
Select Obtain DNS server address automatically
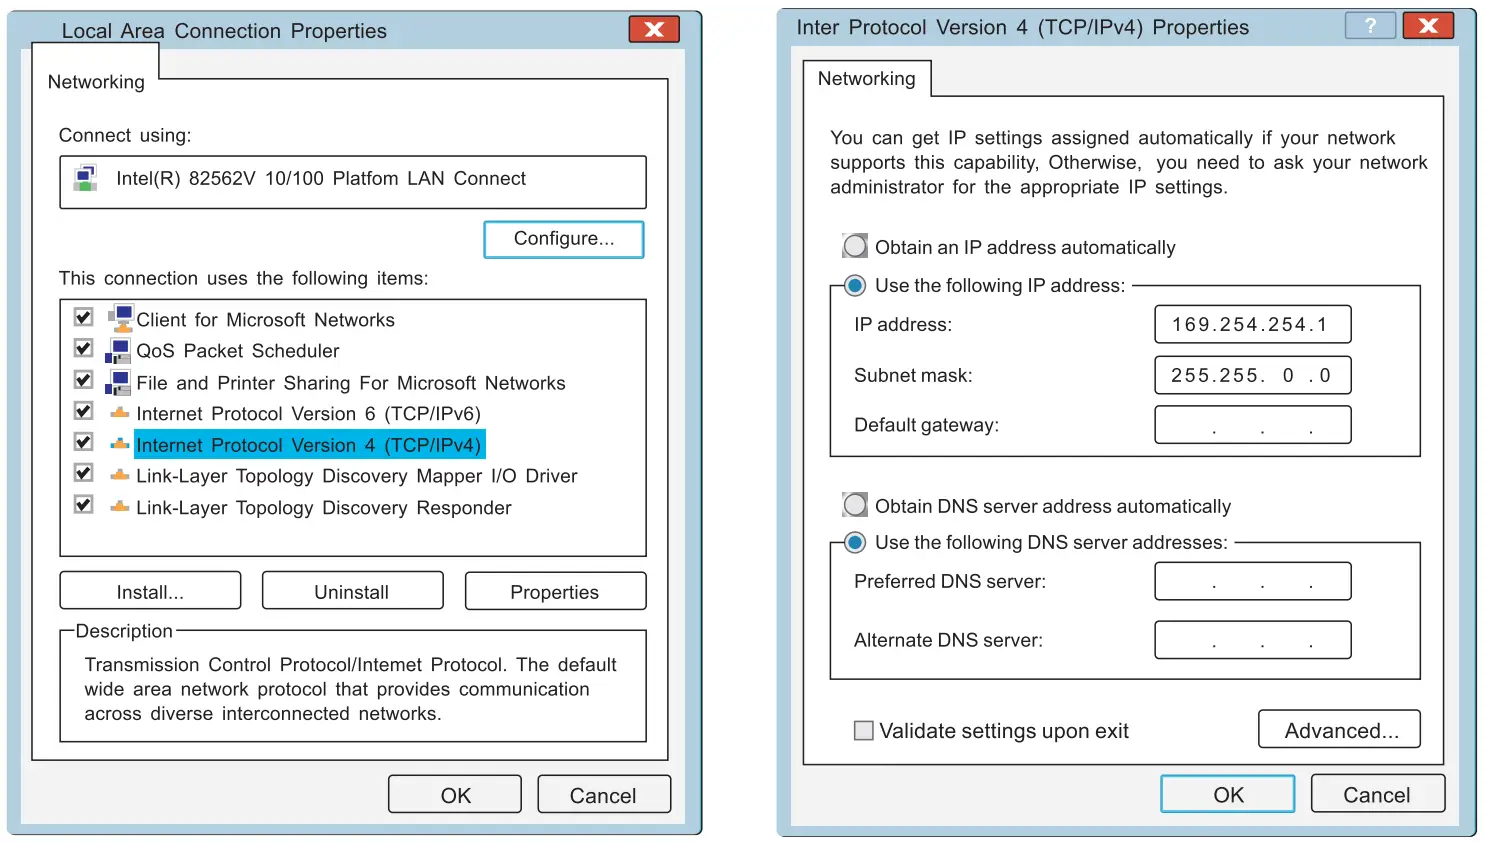[855, 505]
